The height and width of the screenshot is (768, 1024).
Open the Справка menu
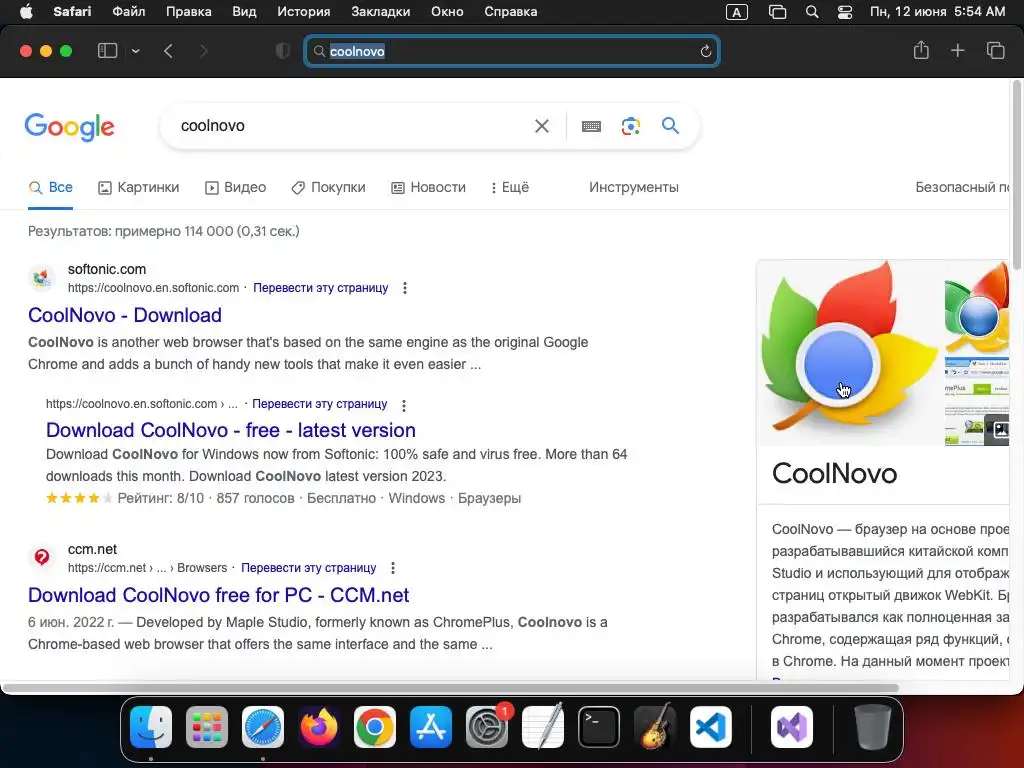point(511,12)
